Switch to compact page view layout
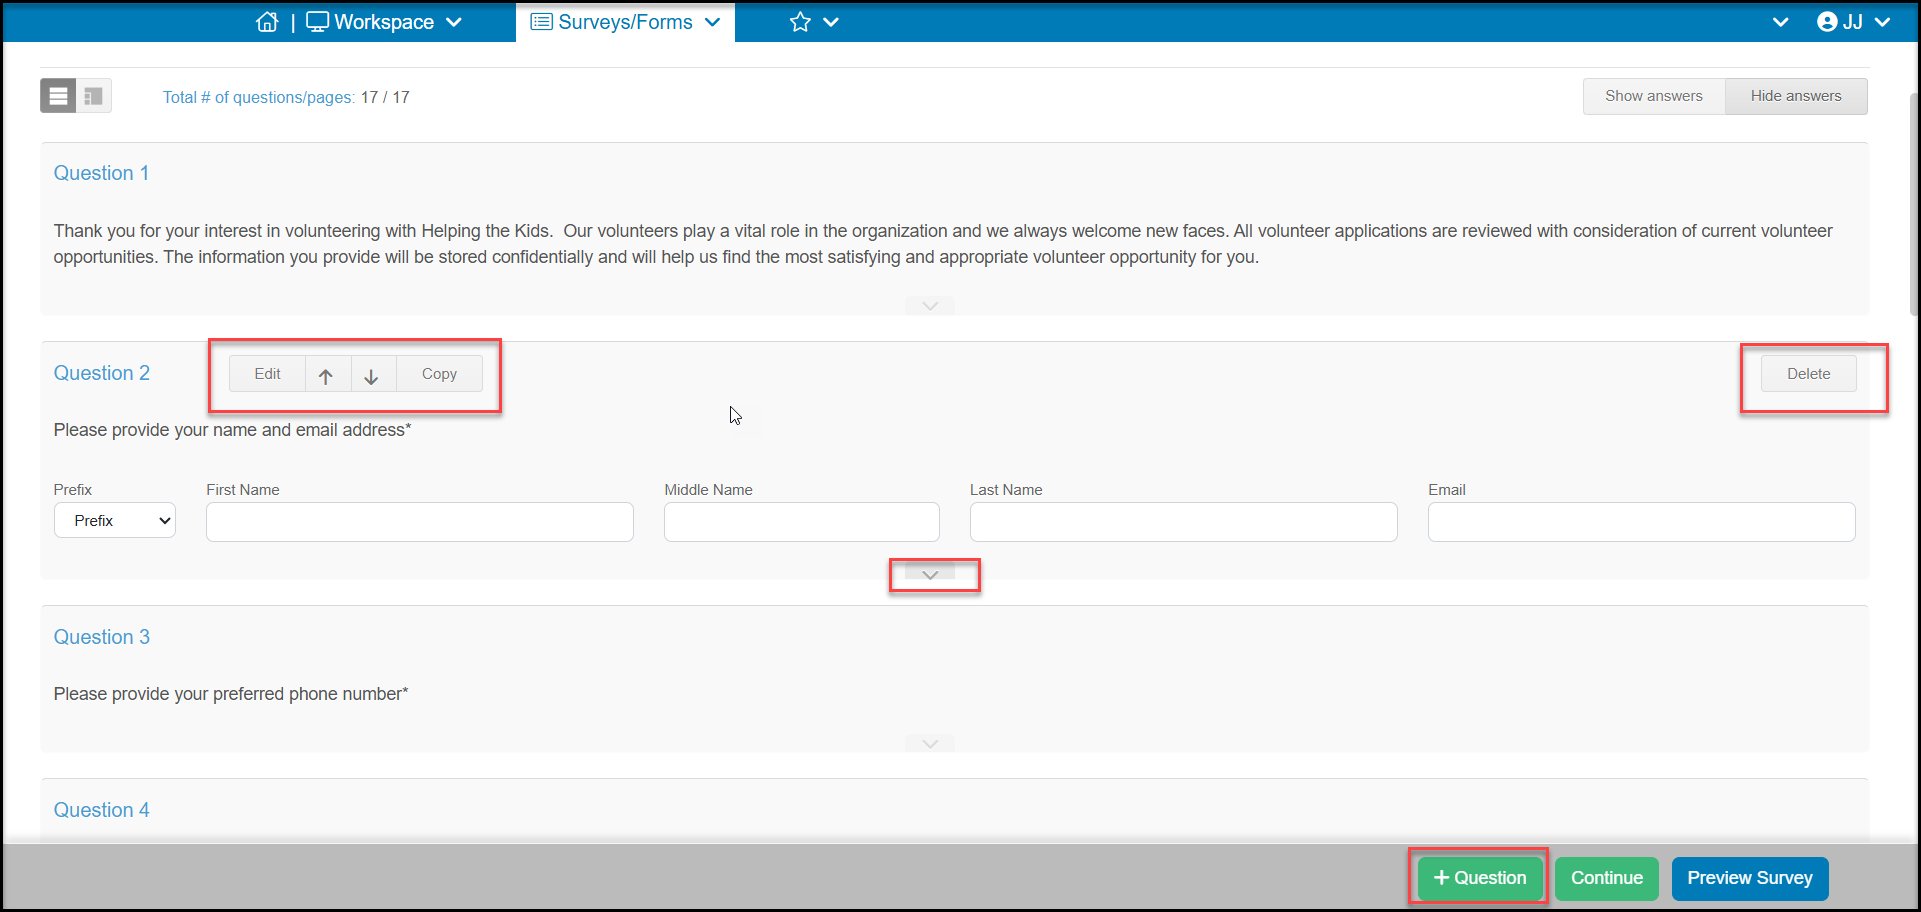Viewport: 1921px width, 912px height. tap(94, 96)
